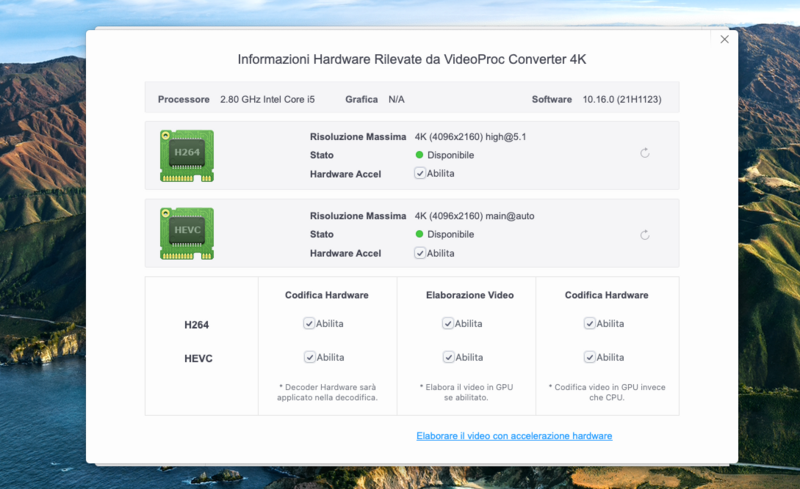Toggle H264 Abilita in the rightmost table column

pos(590,323)
